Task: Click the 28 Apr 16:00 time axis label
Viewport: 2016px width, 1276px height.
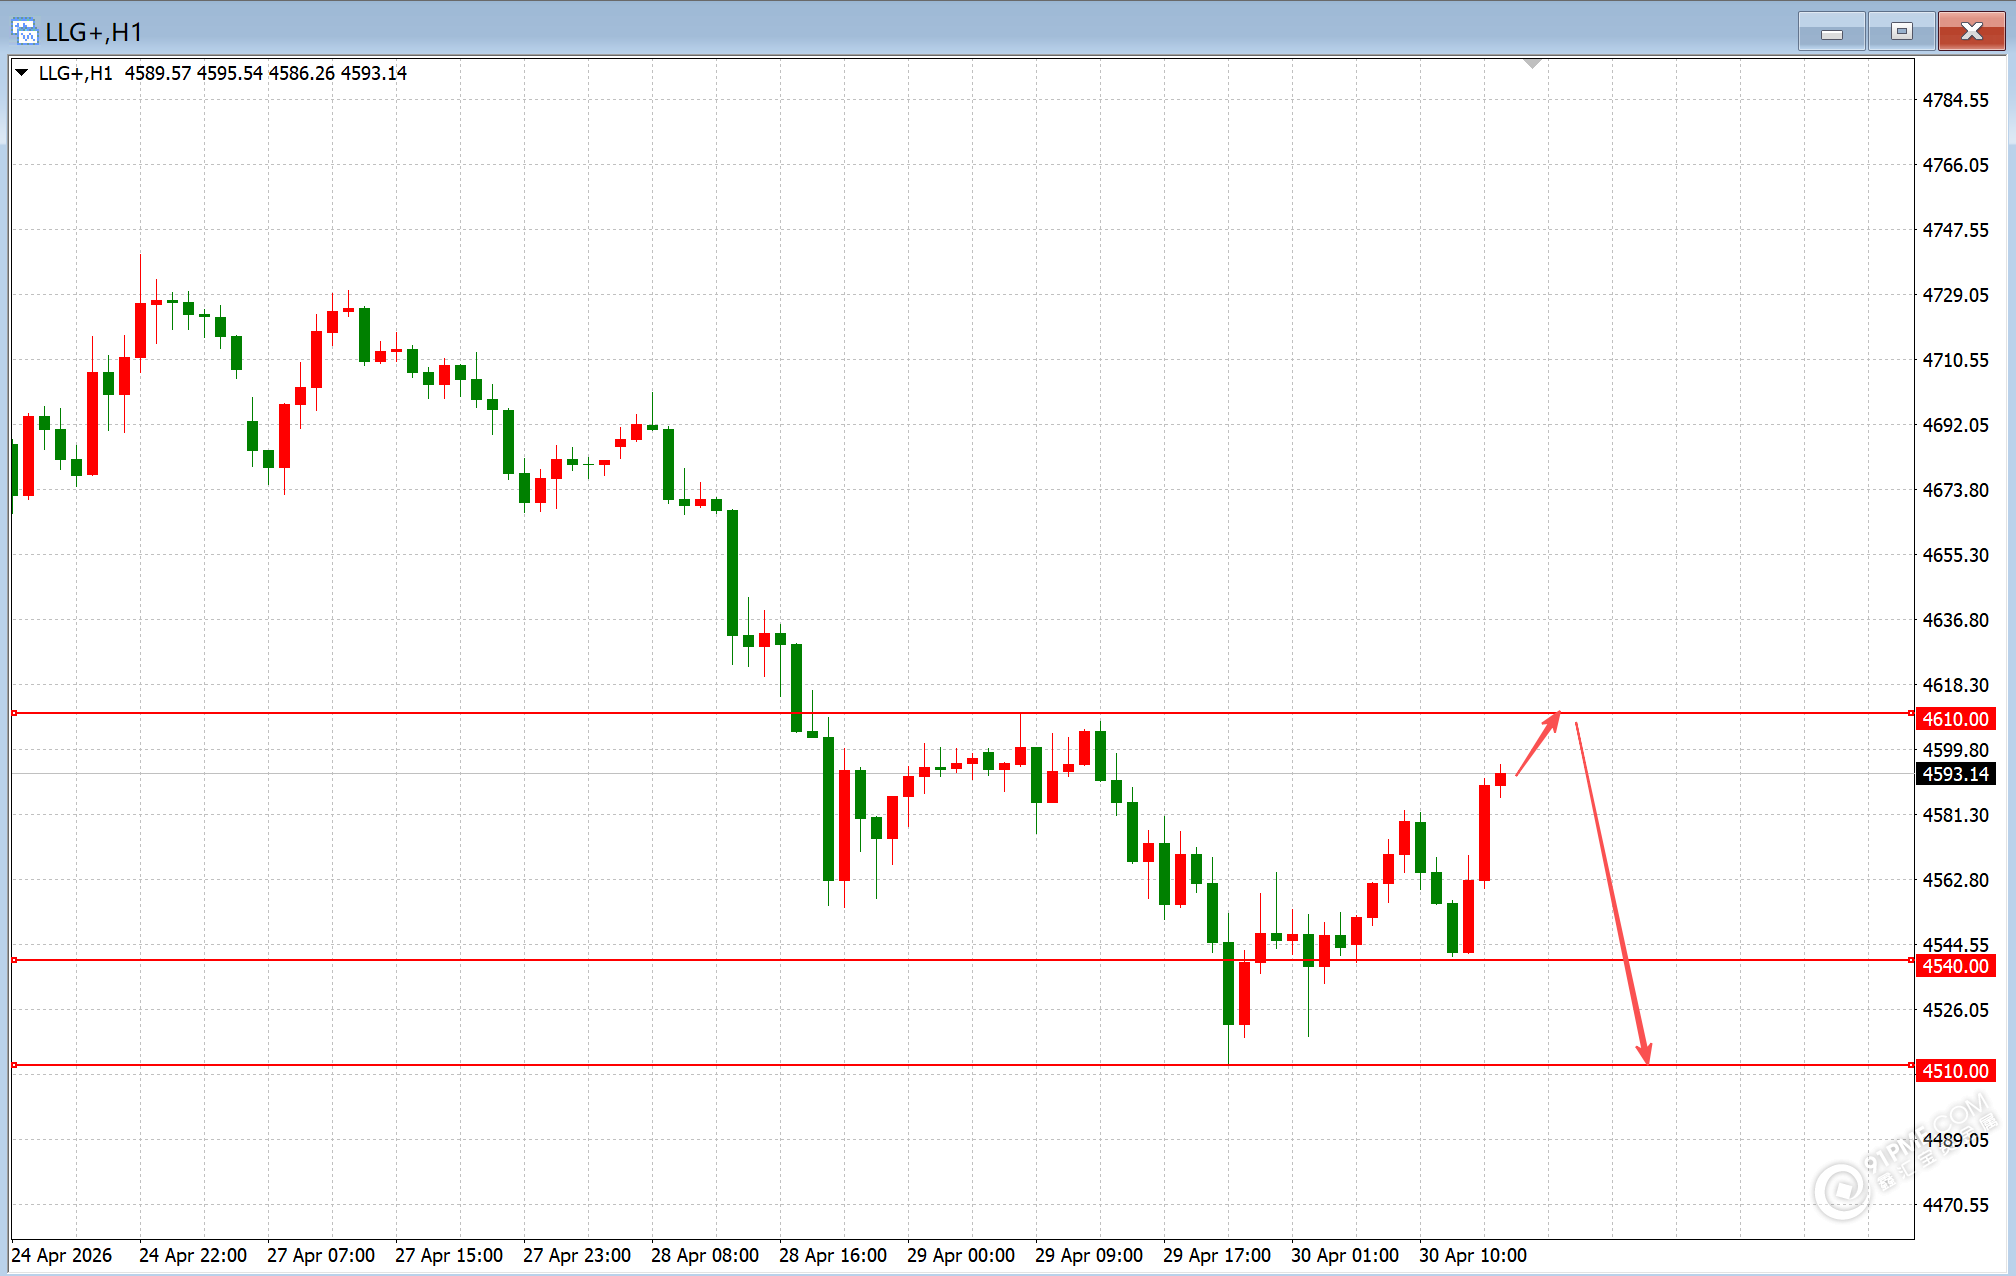Action: tap(832, 1255)
